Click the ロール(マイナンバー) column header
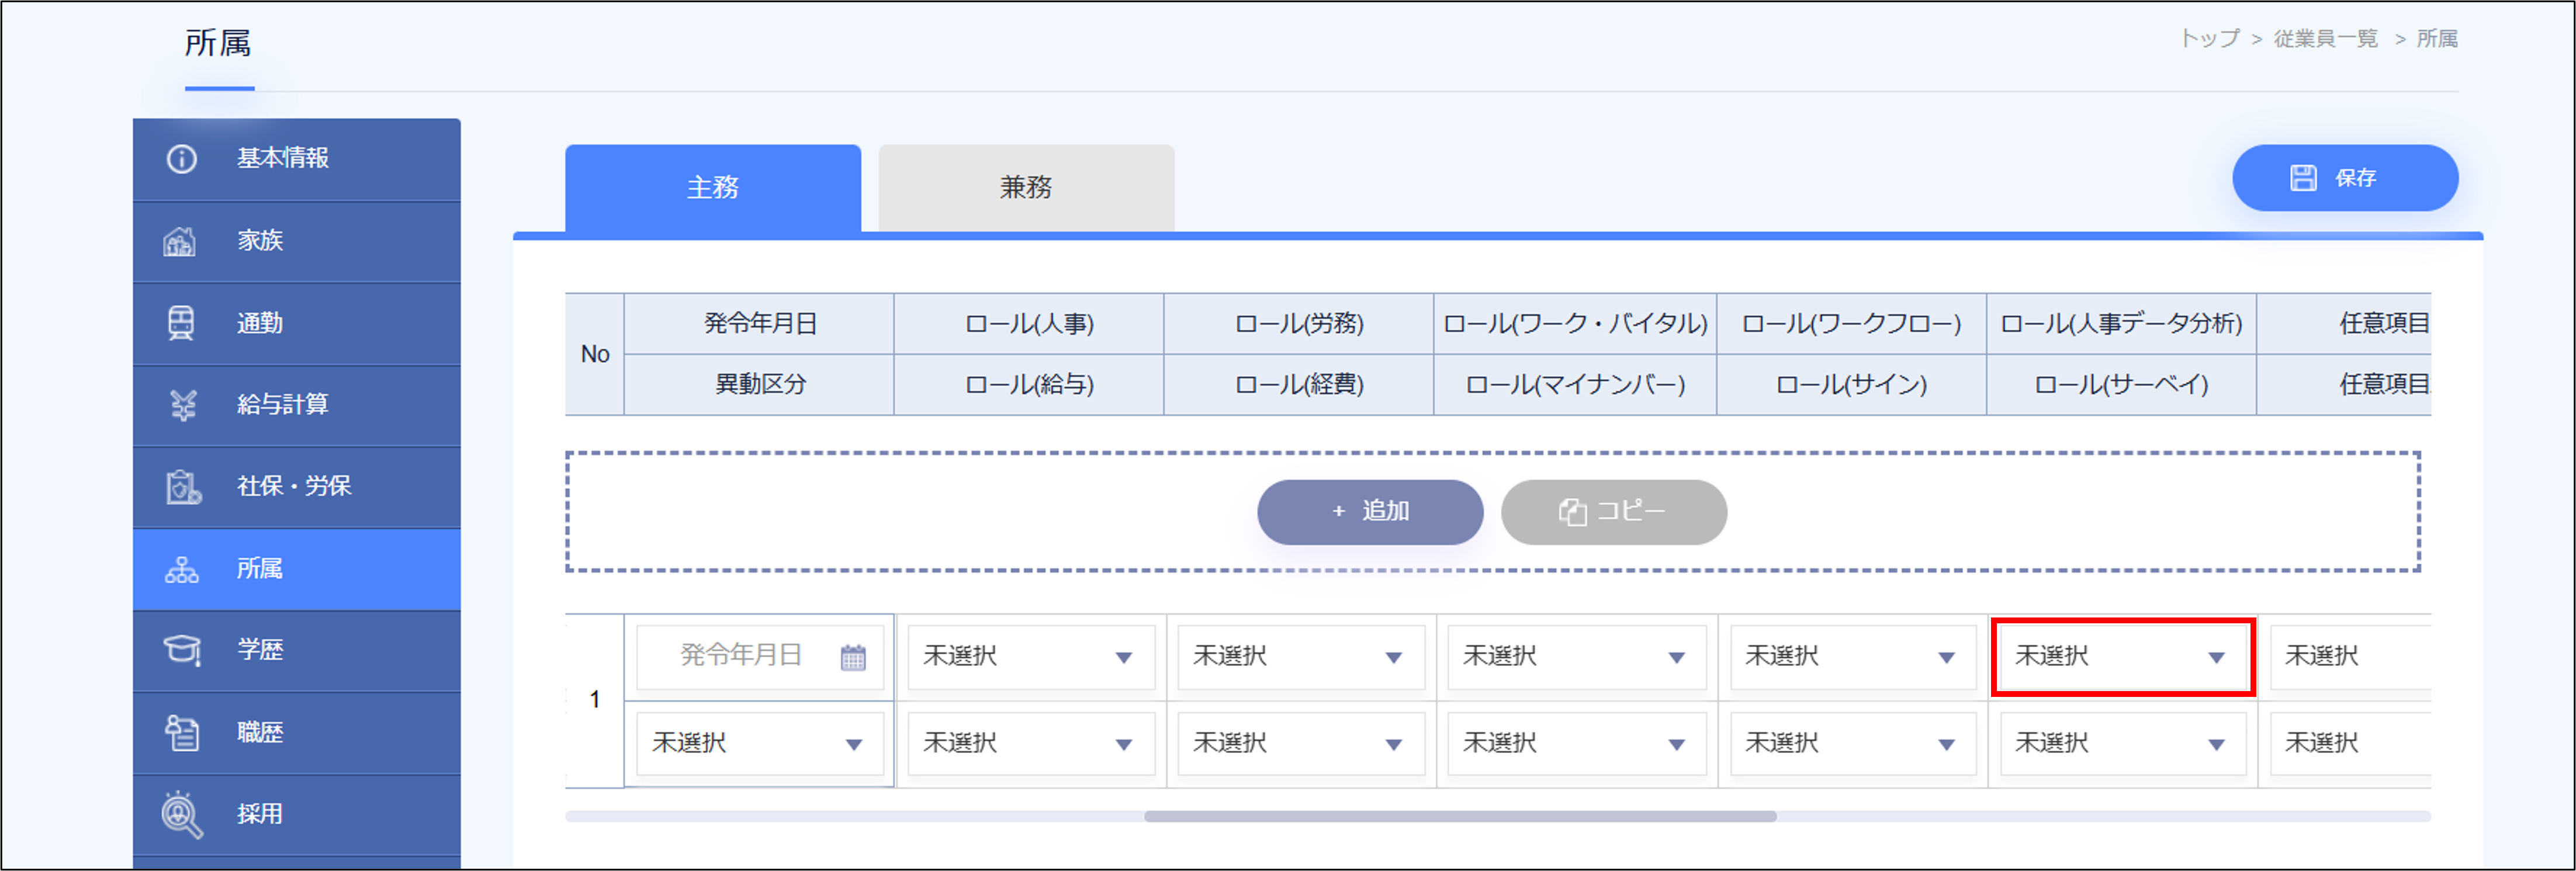The height and width of the screenshot is (871, 2576). 1575,385
